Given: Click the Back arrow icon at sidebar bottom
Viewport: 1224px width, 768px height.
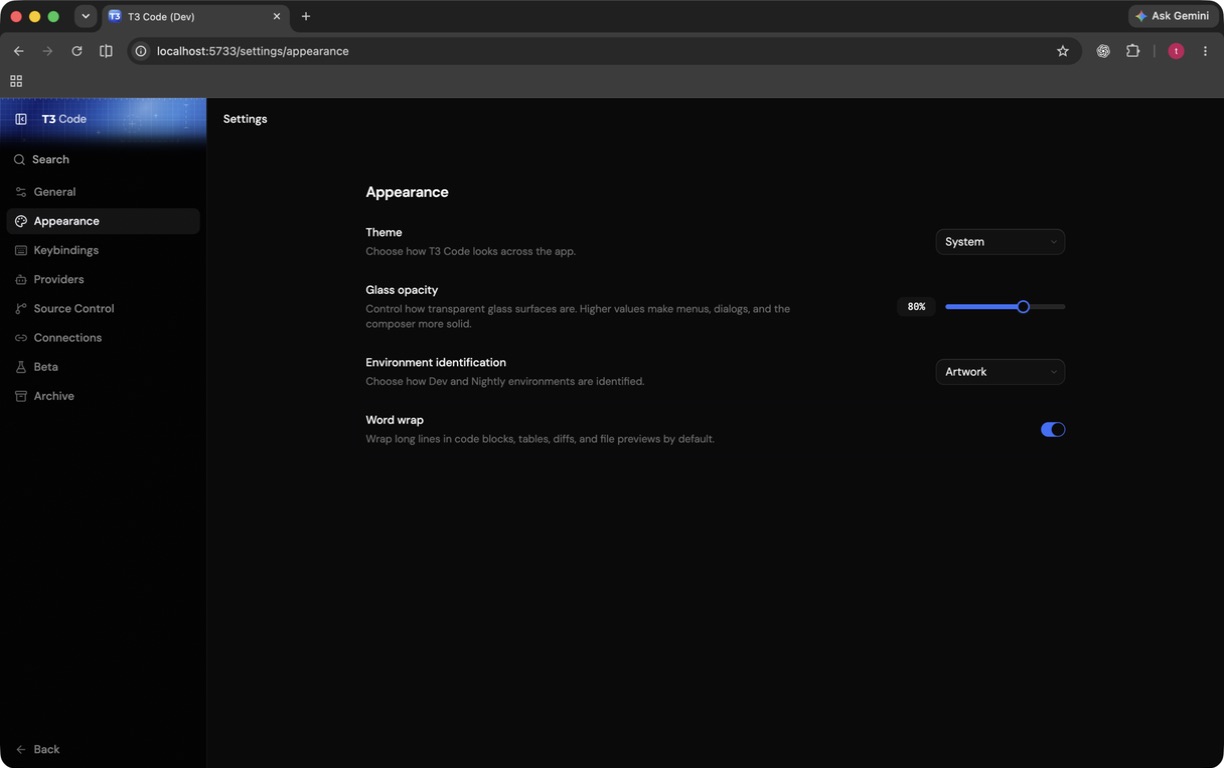Looking at the screenshot, I should click(x=21, y=749).
